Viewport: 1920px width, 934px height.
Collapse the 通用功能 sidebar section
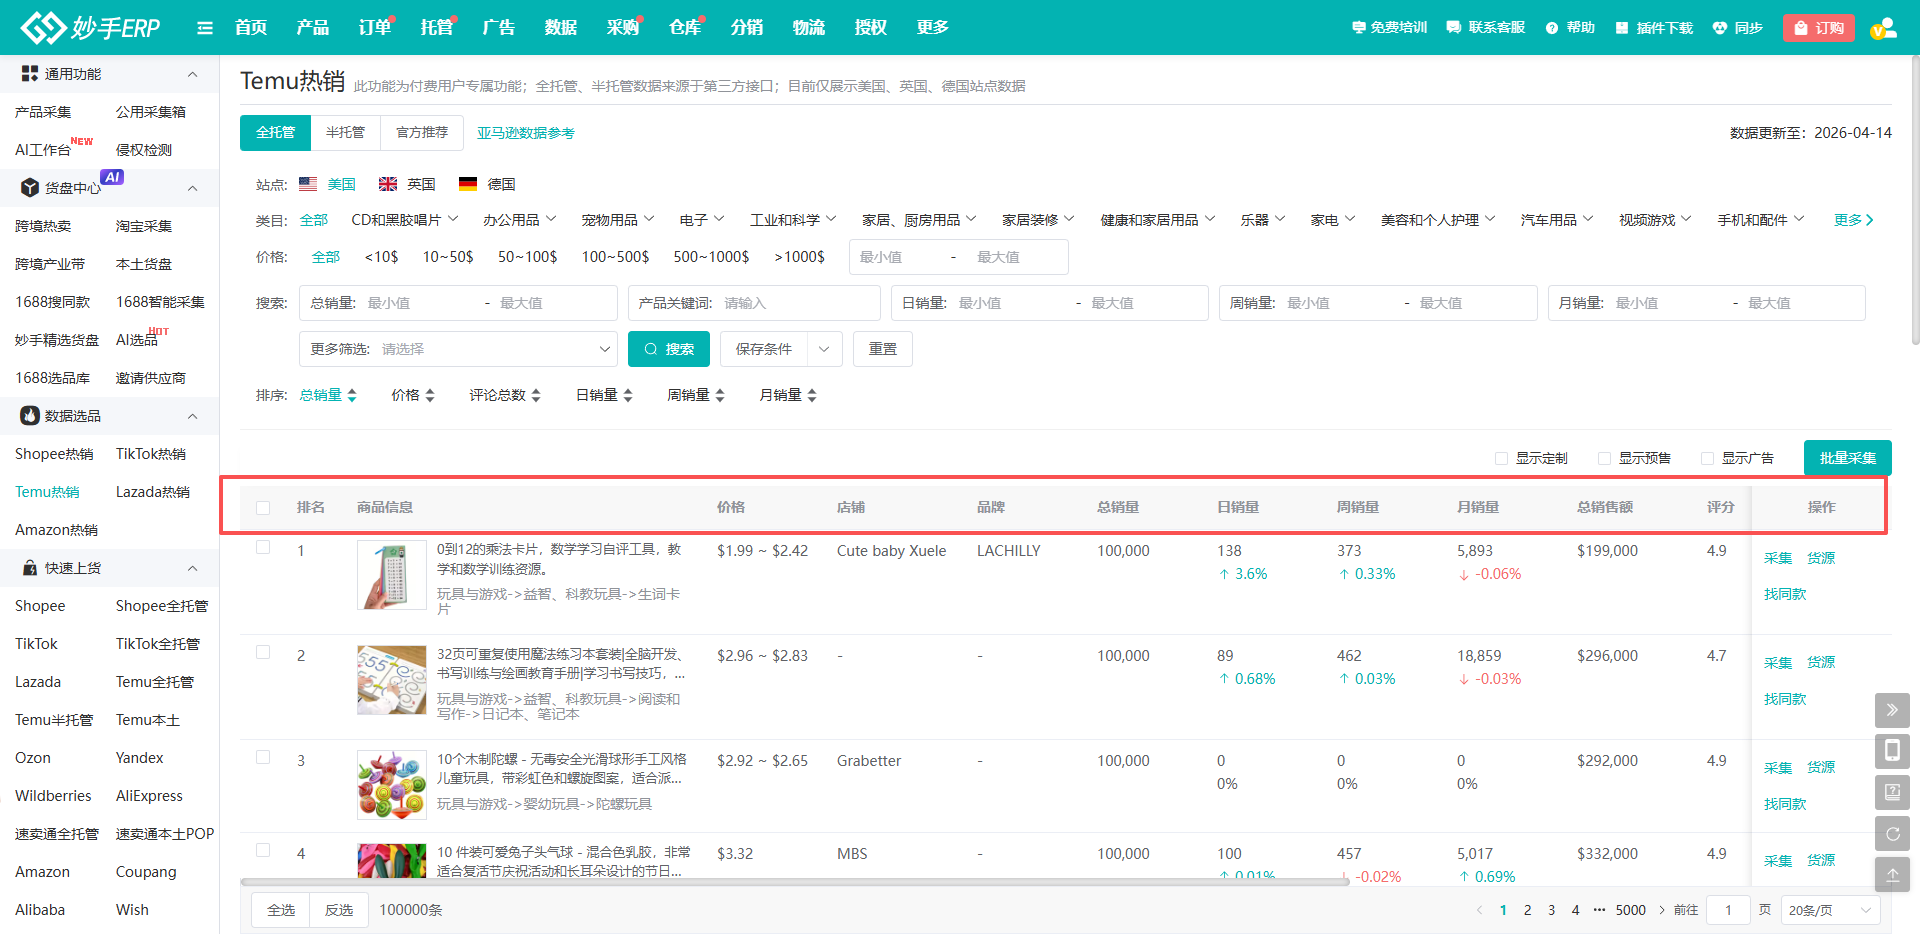pos(193,74)
